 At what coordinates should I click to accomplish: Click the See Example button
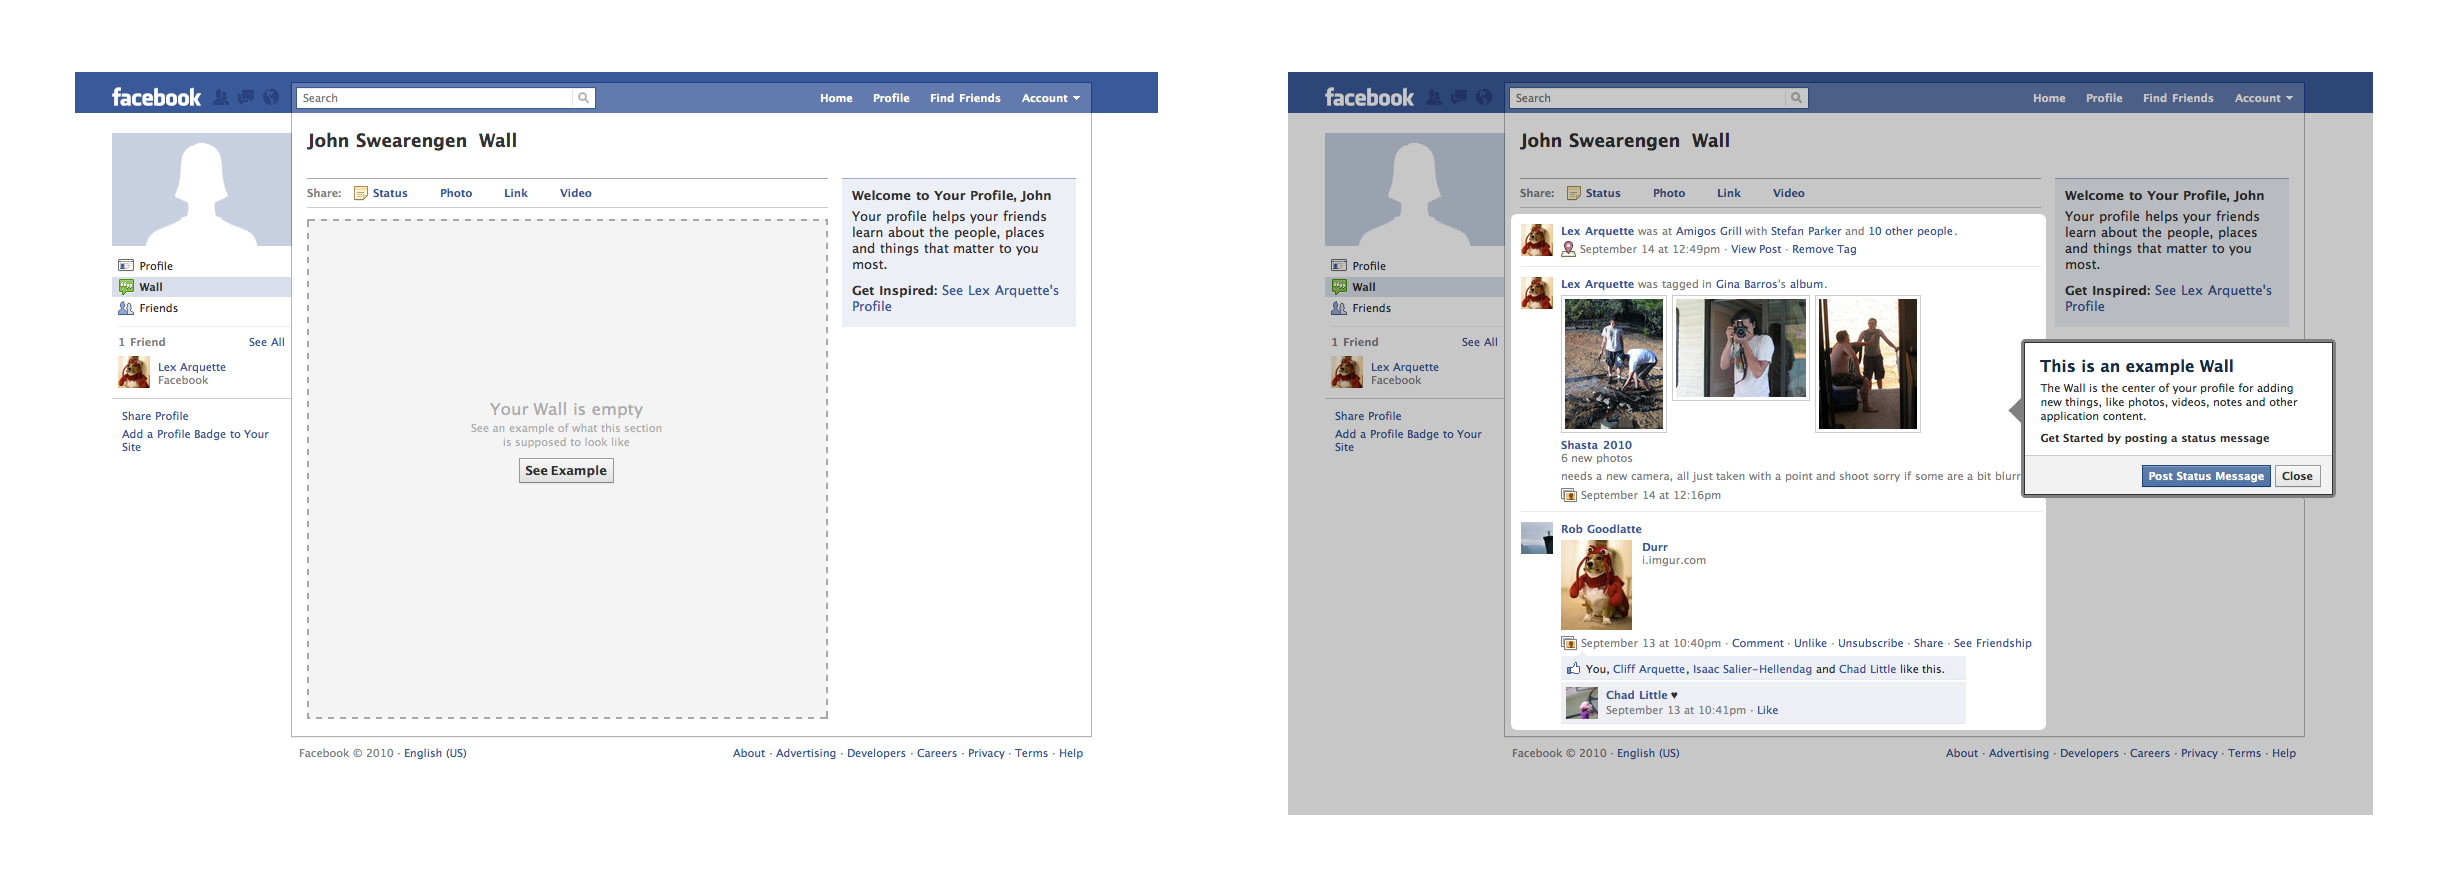[566, 470]
